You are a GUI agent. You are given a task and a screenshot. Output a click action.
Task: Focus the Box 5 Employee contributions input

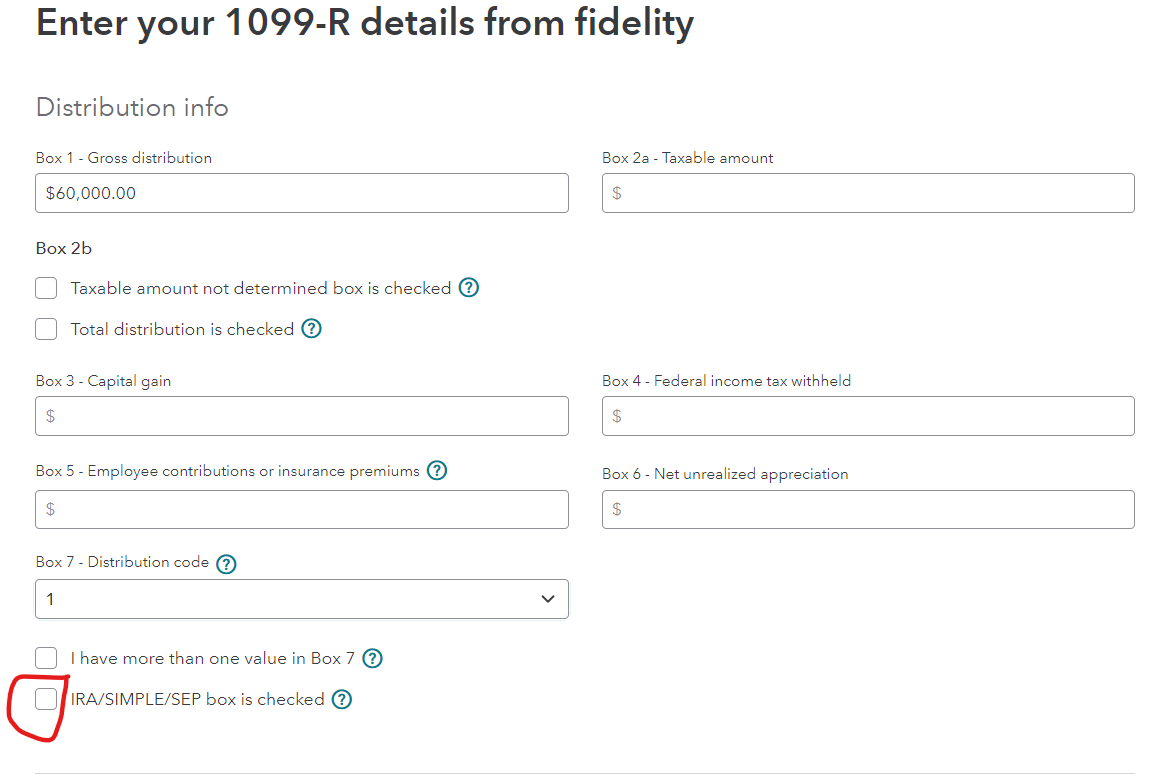coord(301,509)
